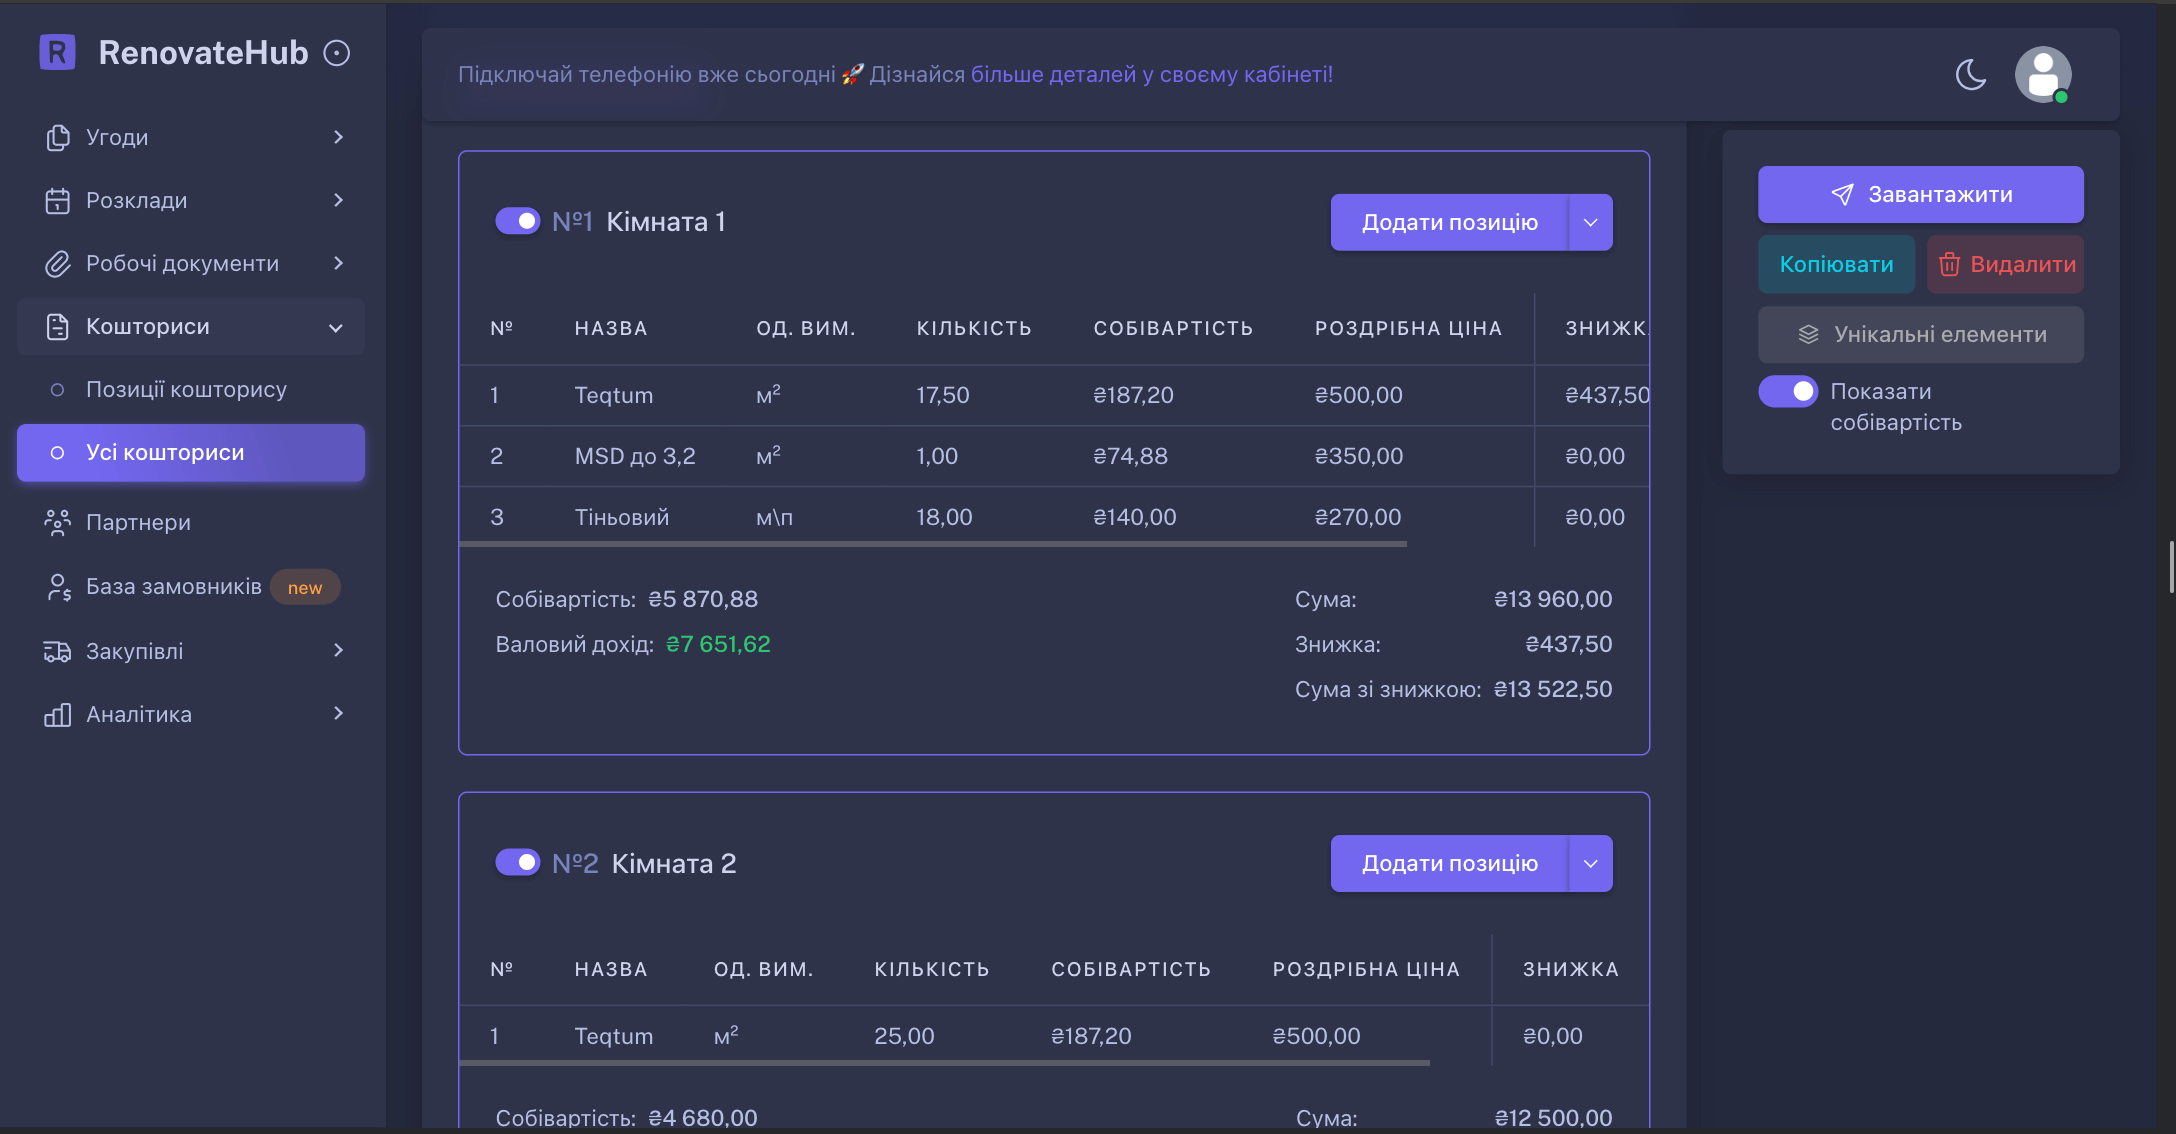Open the Угоди menu item
This screenshot has width=2176, height=1134.
click(x=191, y=137)
